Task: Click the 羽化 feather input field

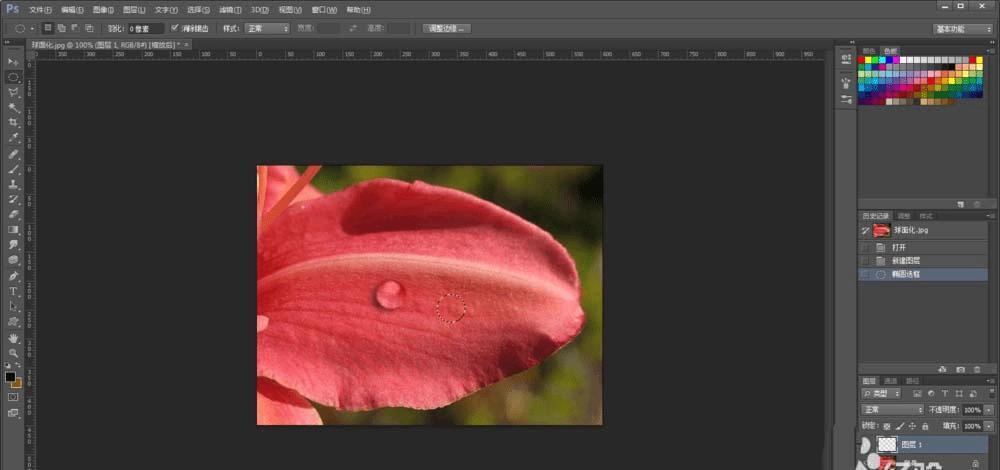Action: coord(146,28)
